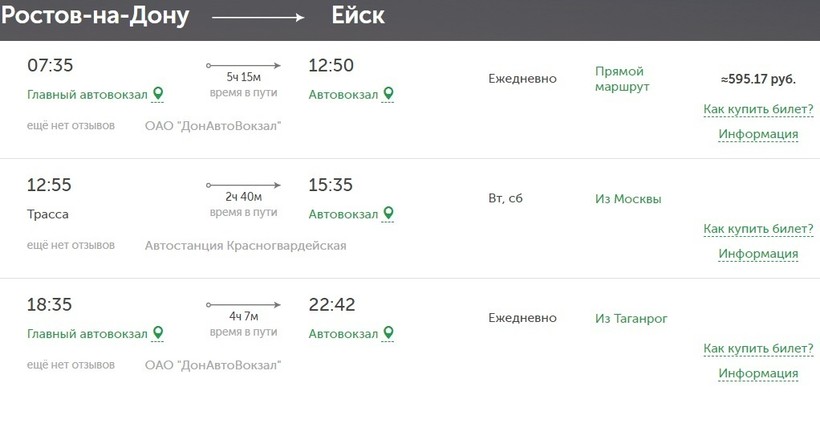Open 'Информация' for the 18:35 trip
The width and height of the screenshot is (820, 436).
click(758, 373)
